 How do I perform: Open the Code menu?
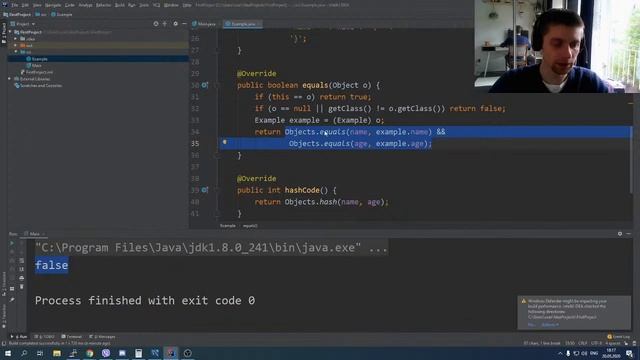pyautogui.click(x=70, y=5)
